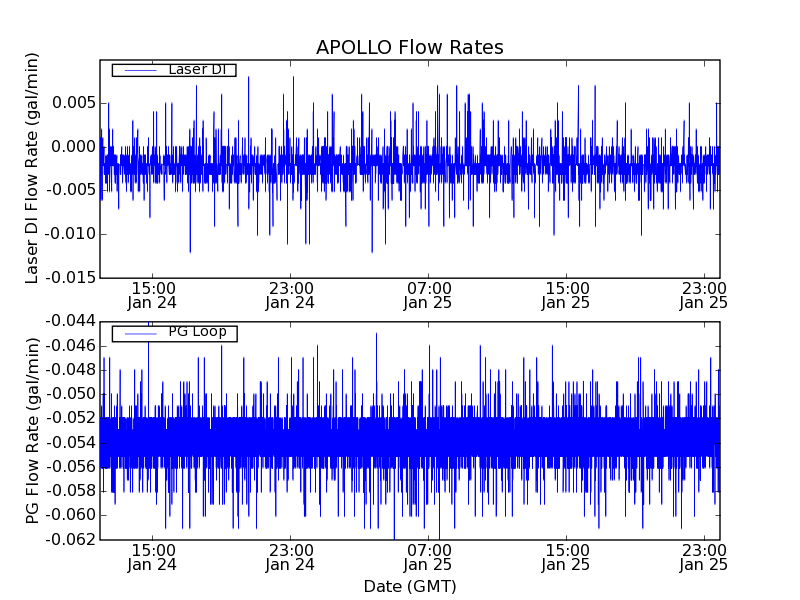The width and height of the screenshot is (800, 600).
Task: Click the -0.048 tick on the PG axis
Action: pos(71,370)
